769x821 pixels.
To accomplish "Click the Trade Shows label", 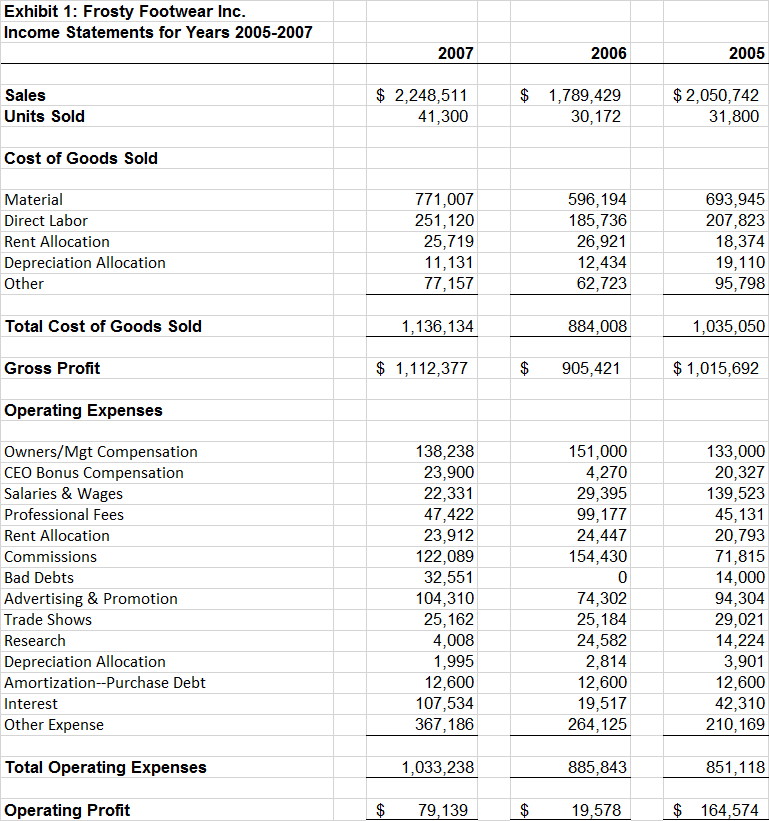I will pyautogui.click(x=48, y=619).
